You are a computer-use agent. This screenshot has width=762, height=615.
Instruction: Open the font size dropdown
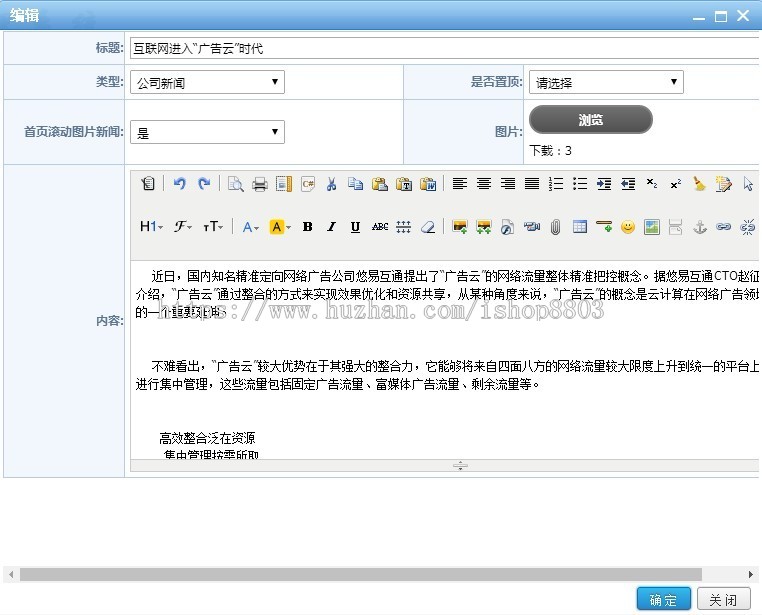(213, 226)
